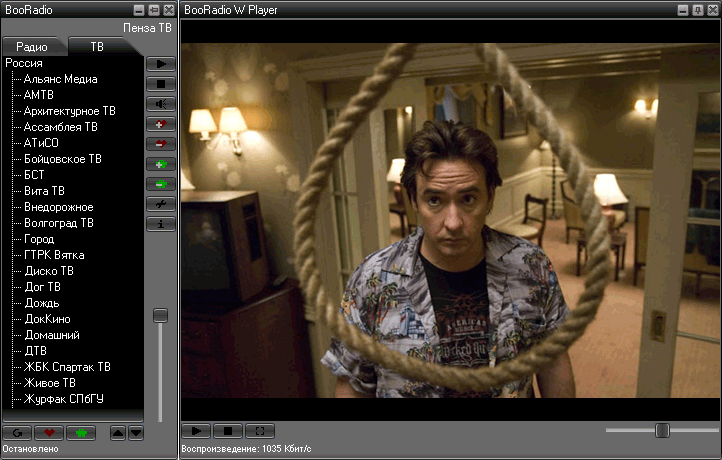
Task: Select the Живое ТВ channel
Action: (50, 383)
